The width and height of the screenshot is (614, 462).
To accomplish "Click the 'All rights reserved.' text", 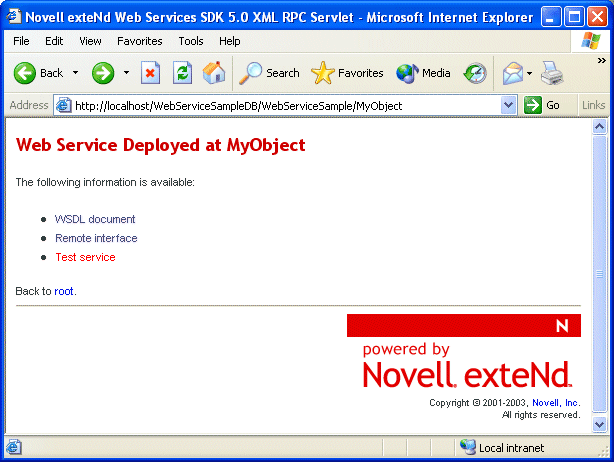I will [x=541, y=415].
